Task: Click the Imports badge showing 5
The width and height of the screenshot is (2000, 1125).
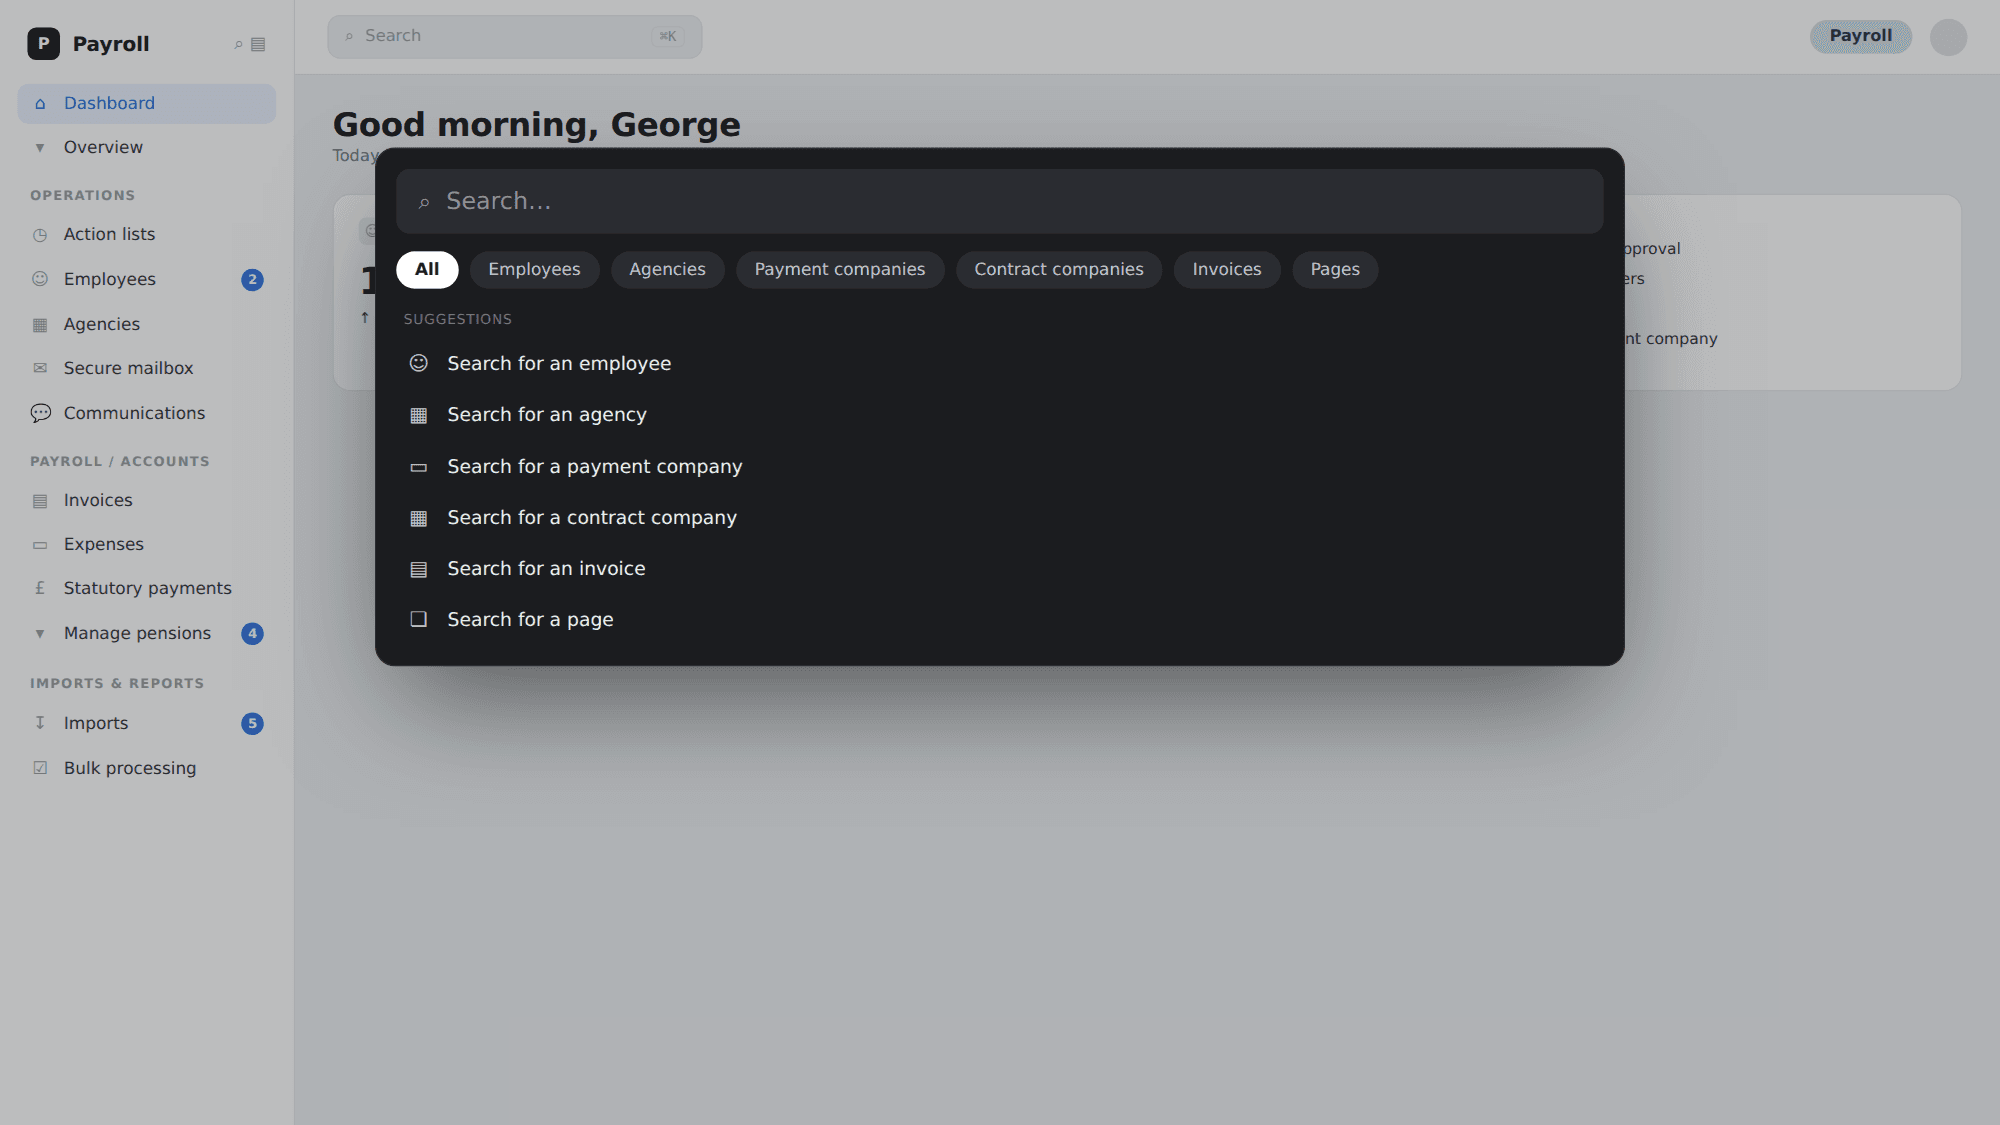Action: tap(252, 724)
